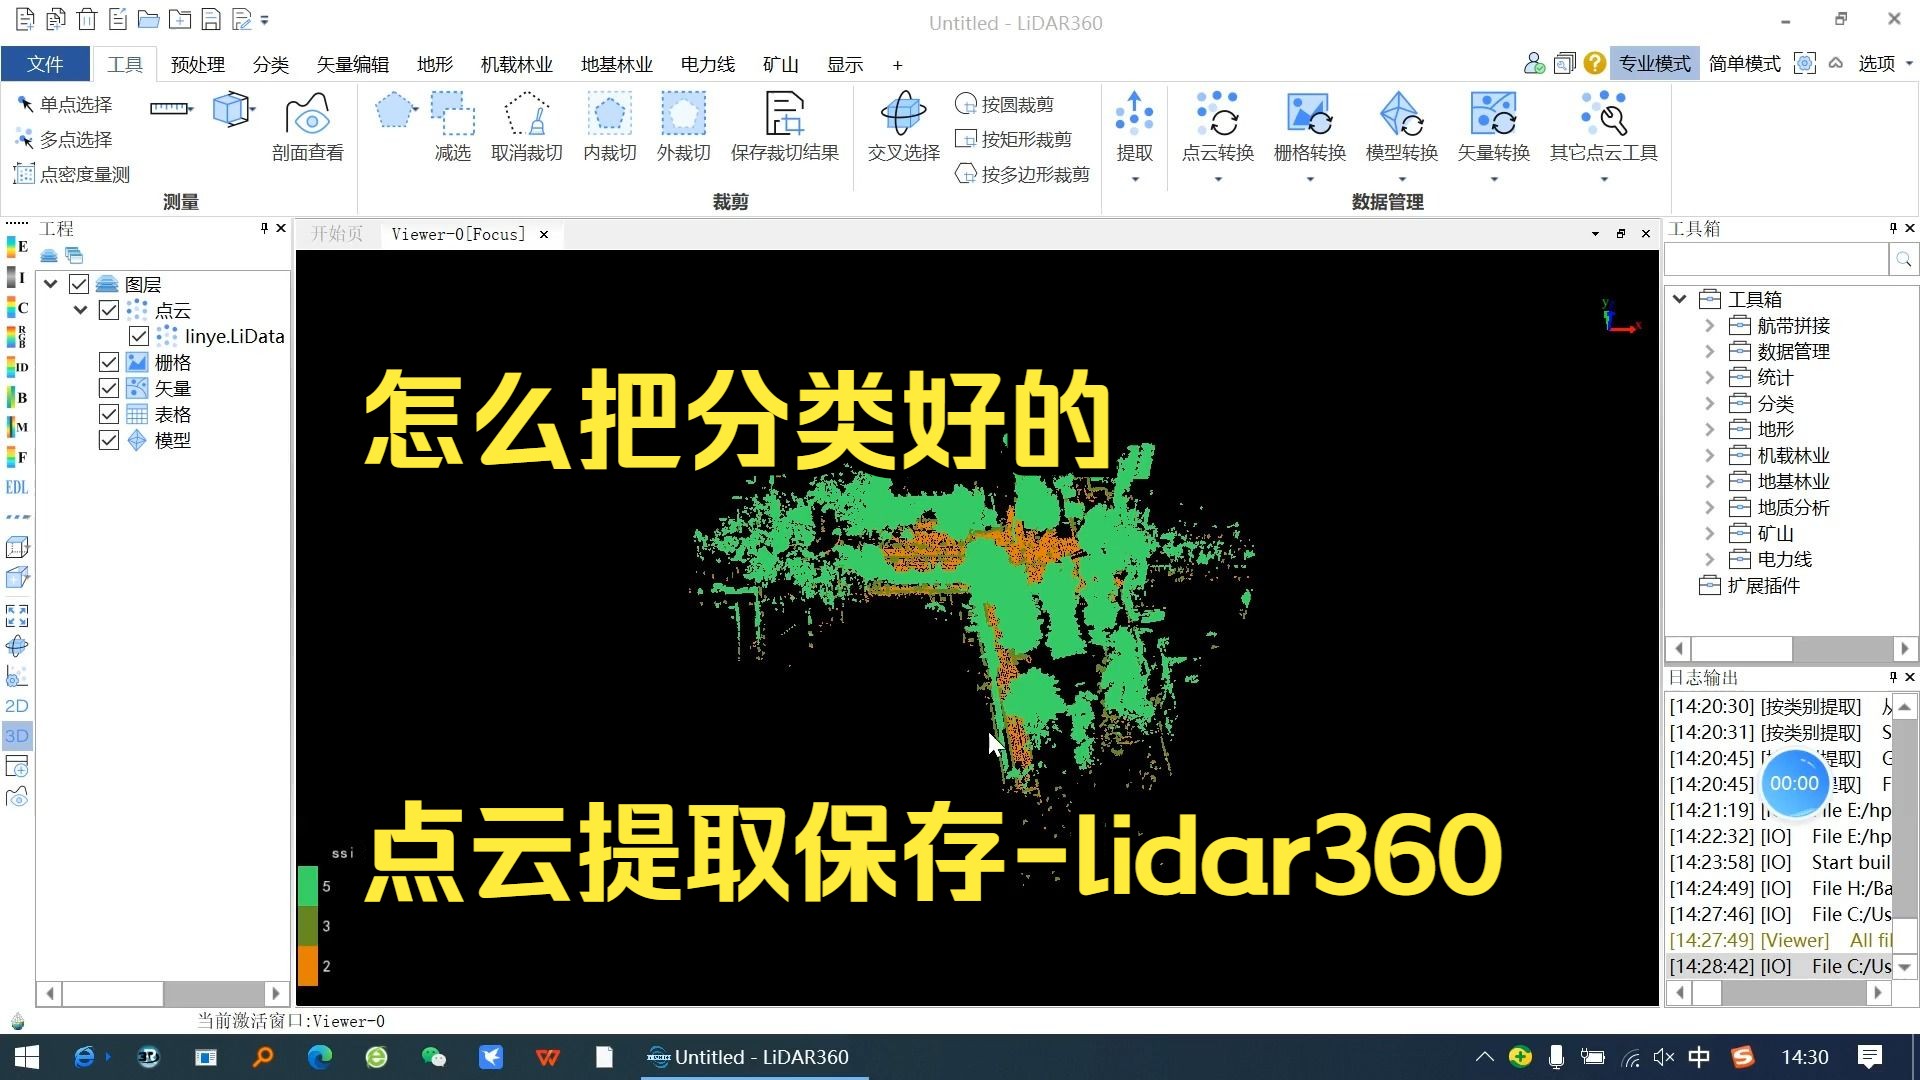The width and height of the screenshot is (1920, 1080).
Task: Select the polygon selection tool icon
Action: point(393,110)
